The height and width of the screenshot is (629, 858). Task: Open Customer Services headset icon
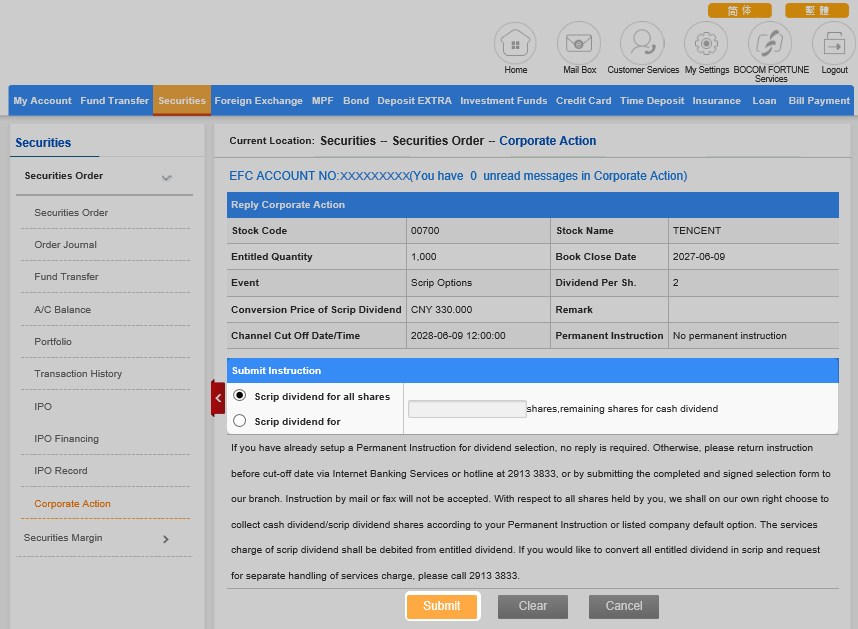pos(642,44)
